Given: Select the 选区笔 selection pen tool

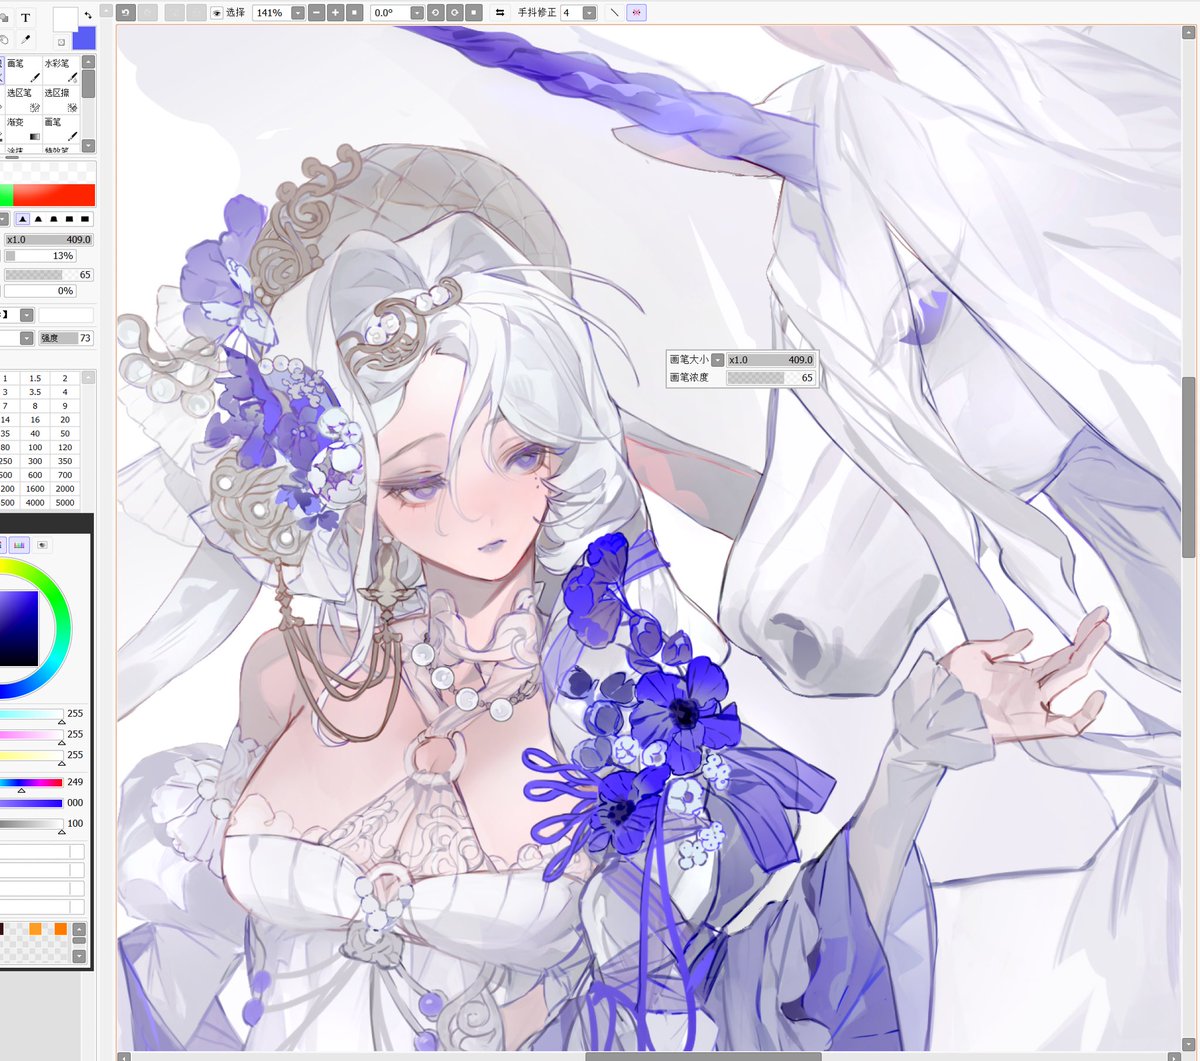Looking at the screenshot, I should (x=23, y=99).
